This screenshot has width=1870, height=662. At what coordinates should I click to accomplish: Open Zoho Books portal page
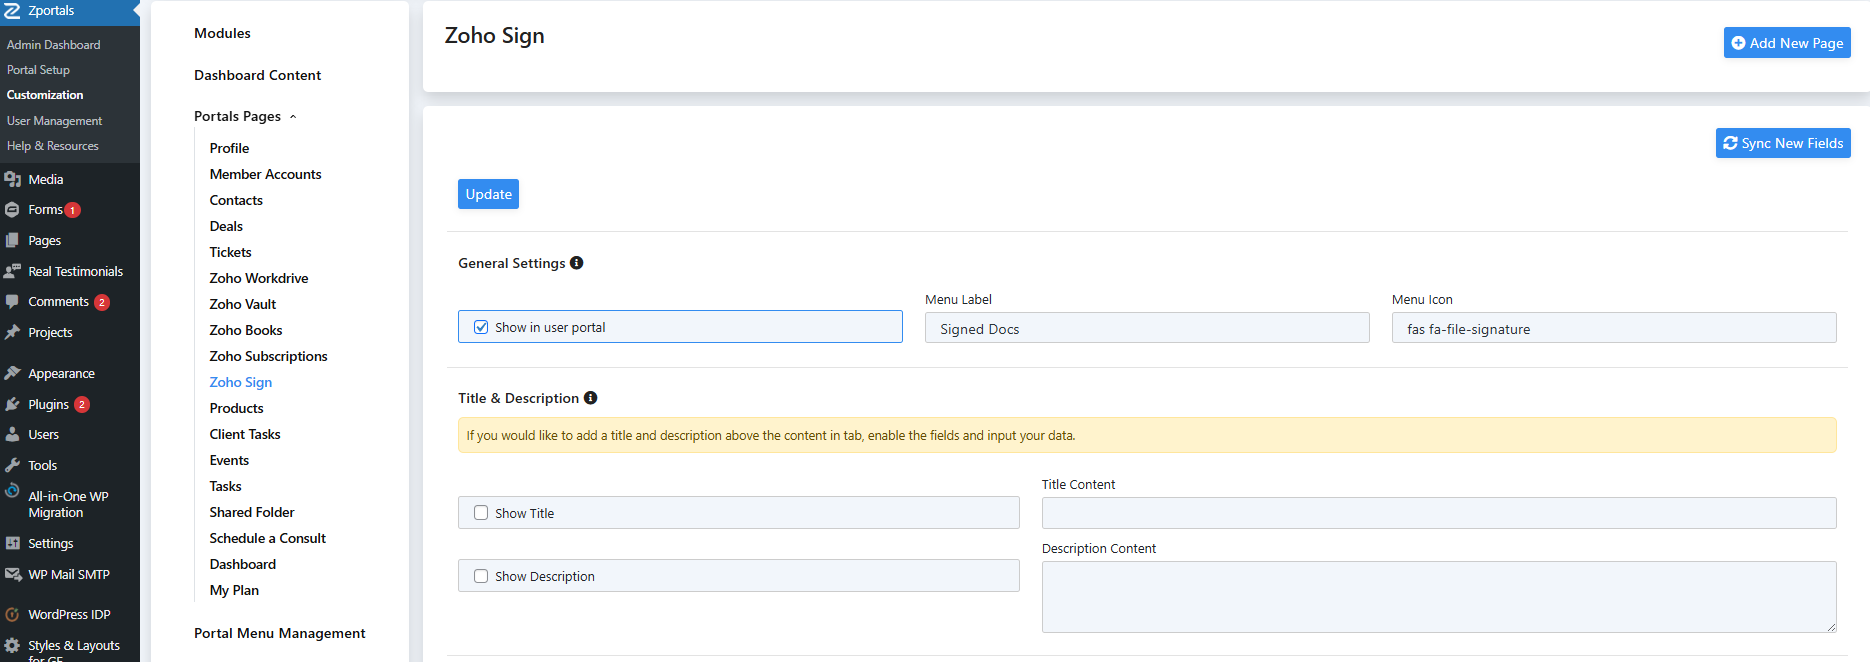click(x=245, y=330)
